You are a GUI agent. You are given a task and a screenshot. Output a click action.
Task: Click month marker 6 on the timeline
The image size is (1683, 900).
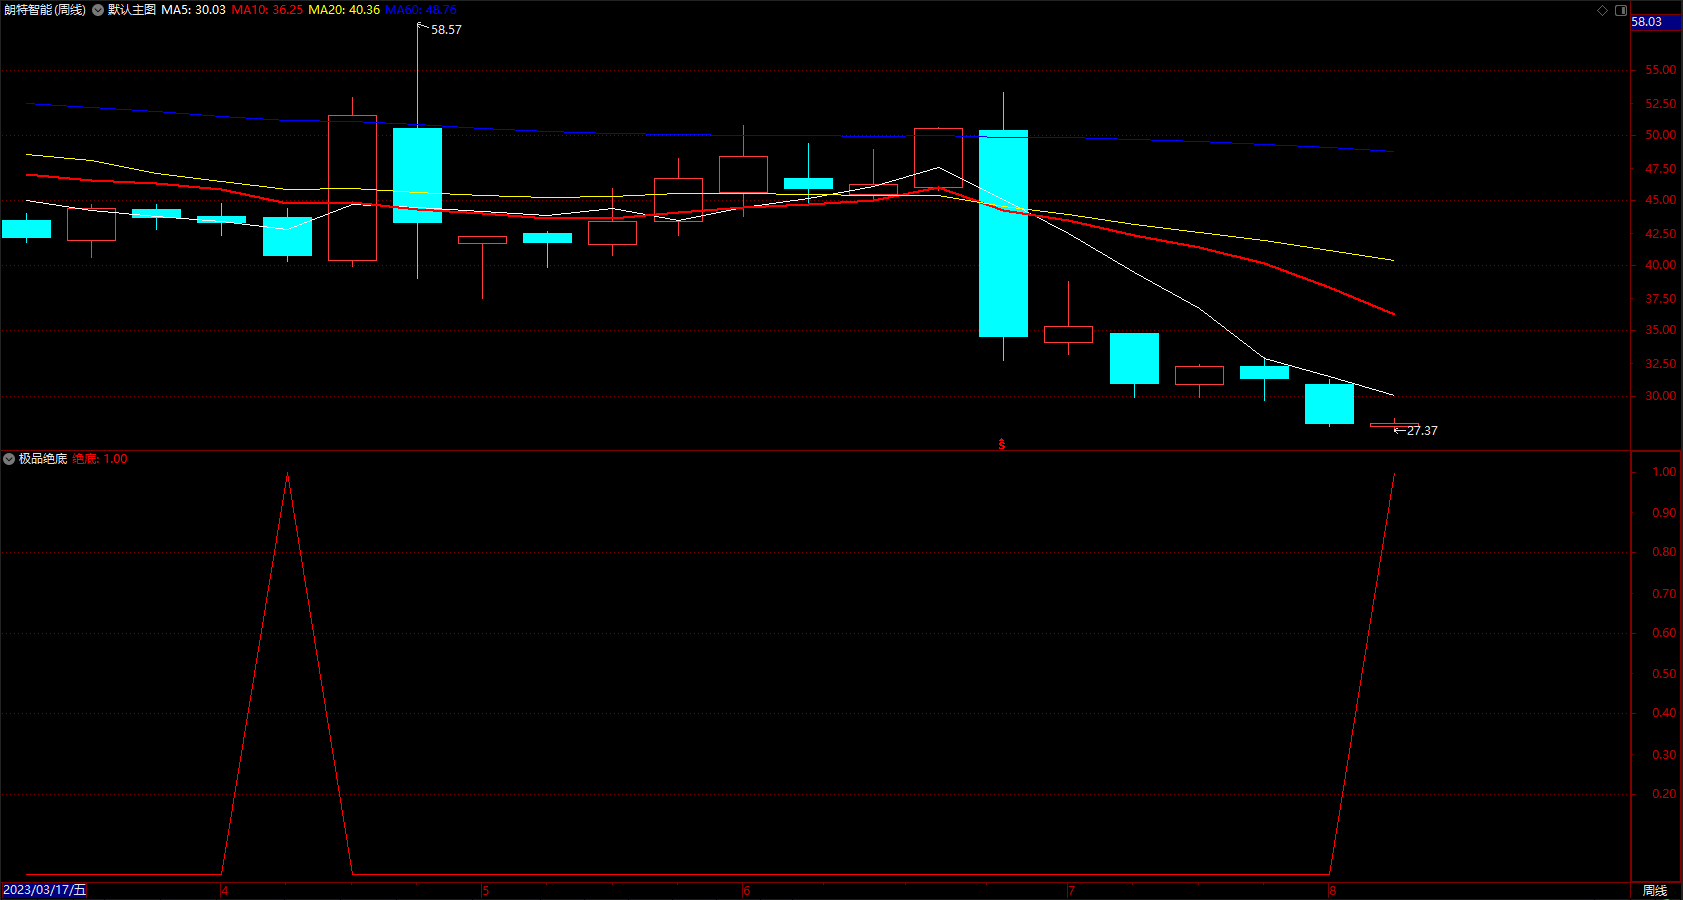(x=747, y=890)
